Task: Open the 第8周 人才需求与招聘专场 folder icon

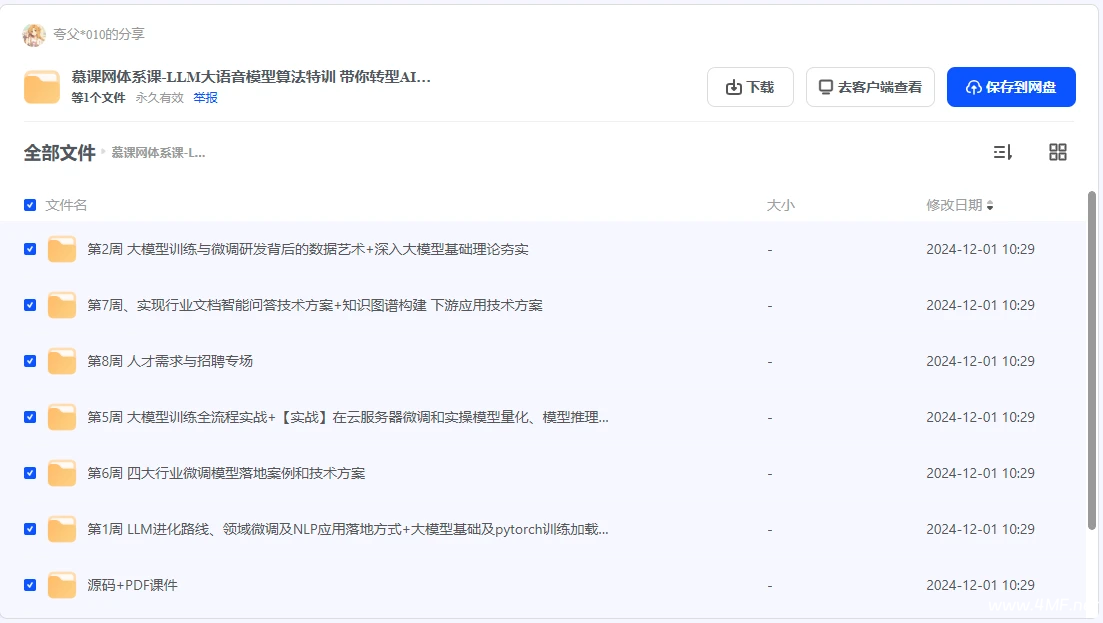Action: [x=62, y=361]
